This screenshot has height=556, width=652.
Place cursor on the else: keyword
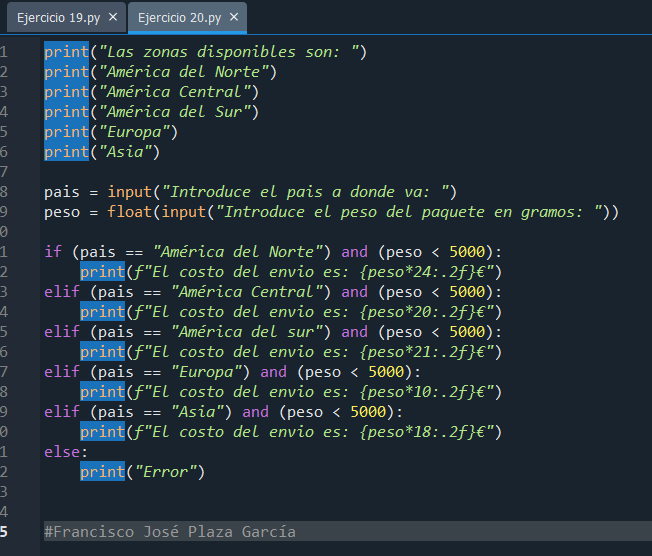click(x=65, y=452)
